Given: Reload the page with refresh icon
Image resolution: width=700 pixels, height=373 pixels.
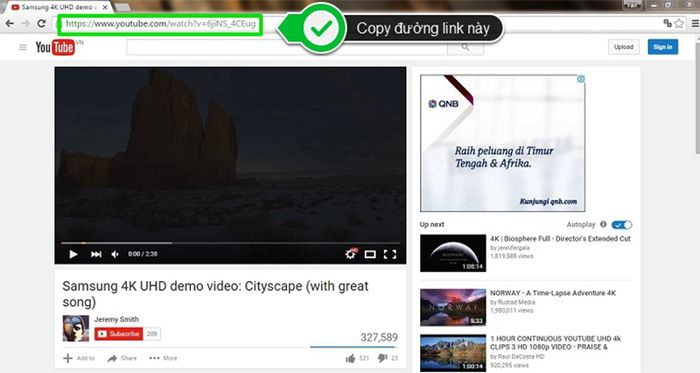Looking at the screenshot, I should 42,24.
